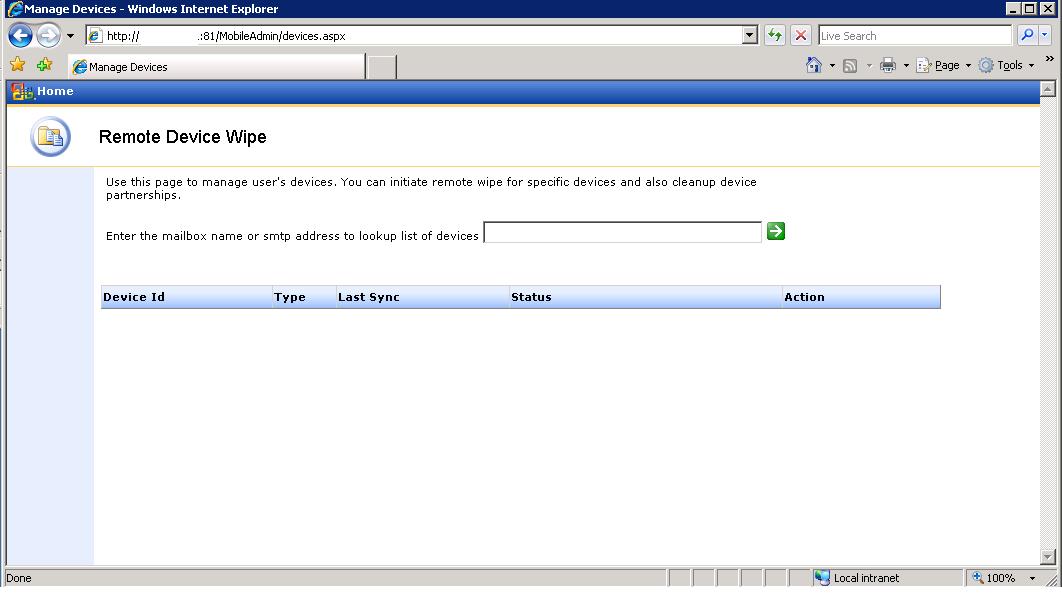Click the browser Back arrow button
The height and width of the screenshot is (600, 1062).
tap(20, 35)
